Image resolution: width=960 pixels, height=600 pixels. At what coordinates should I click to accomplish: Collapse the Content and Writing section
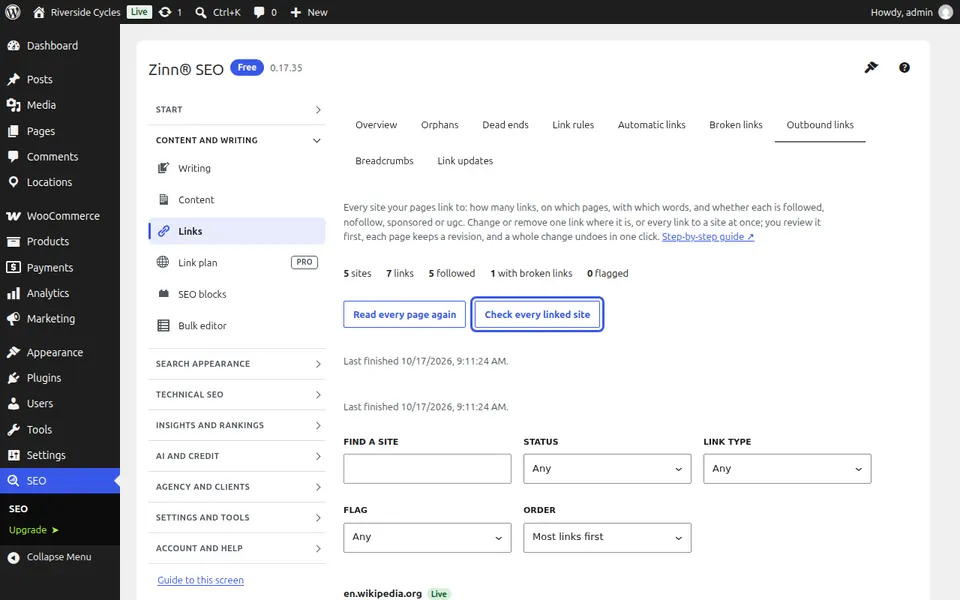point(237,140)
